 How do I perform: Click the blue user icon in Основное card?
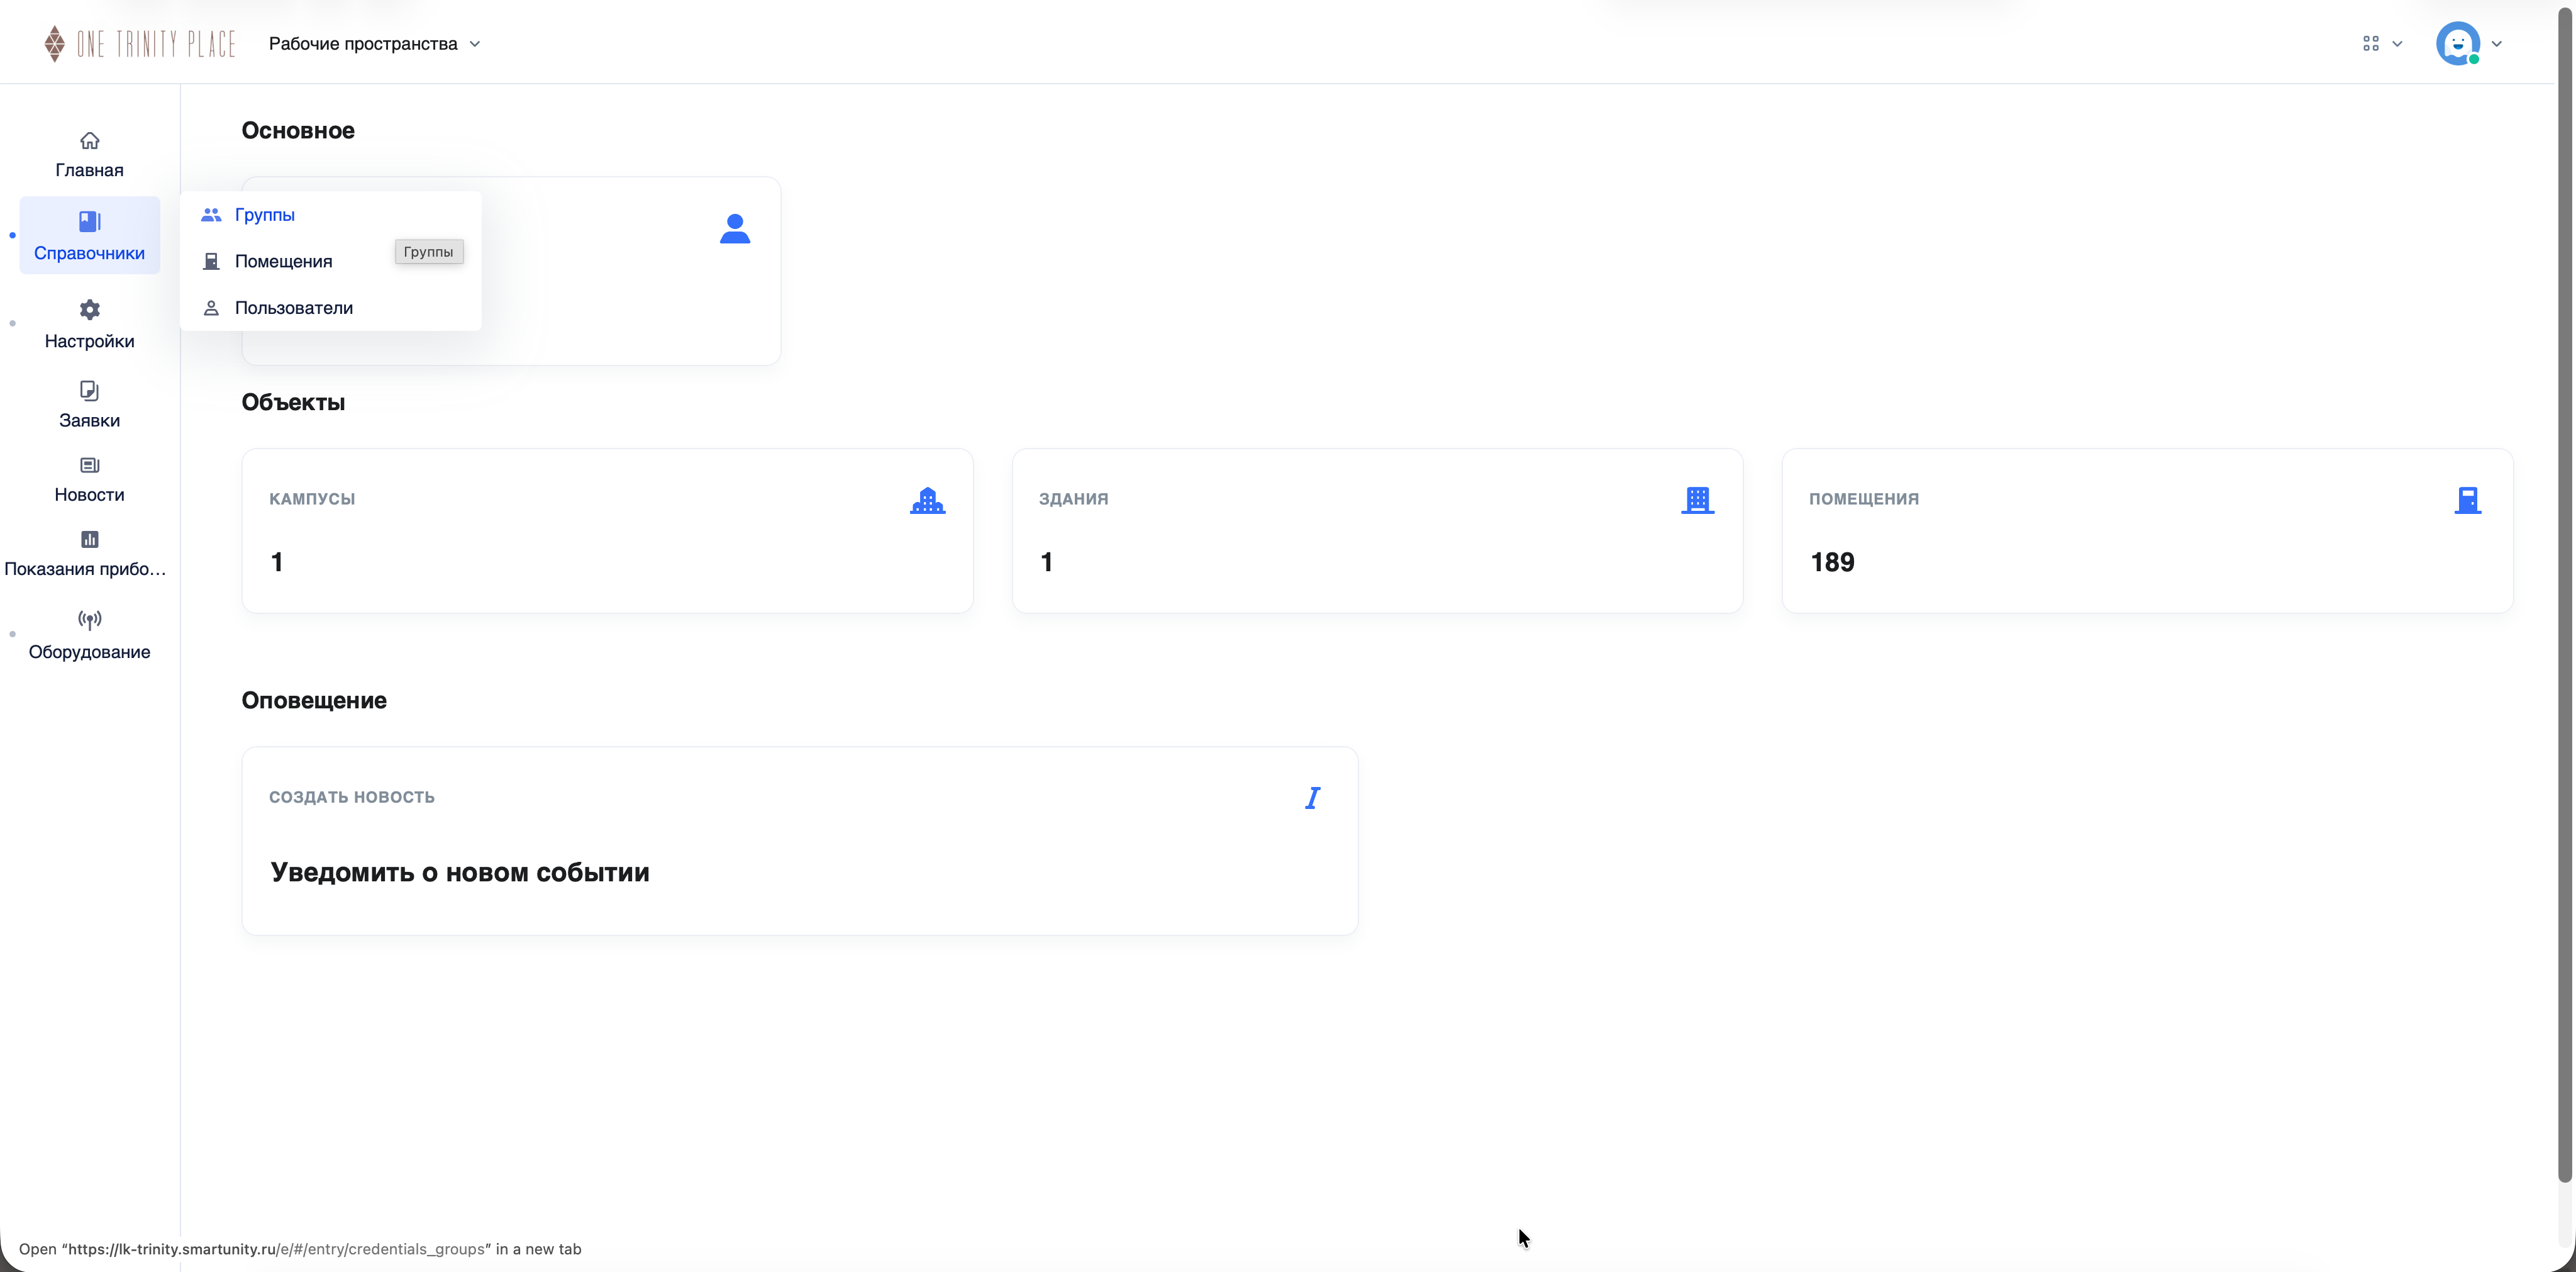735,229
